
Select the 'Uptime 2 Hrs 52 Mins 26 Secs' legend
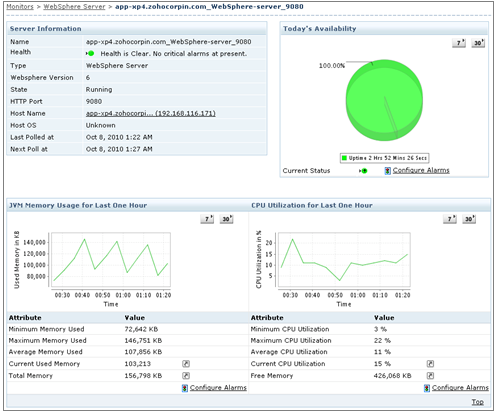pyautogui.click(x=384, y=158)
